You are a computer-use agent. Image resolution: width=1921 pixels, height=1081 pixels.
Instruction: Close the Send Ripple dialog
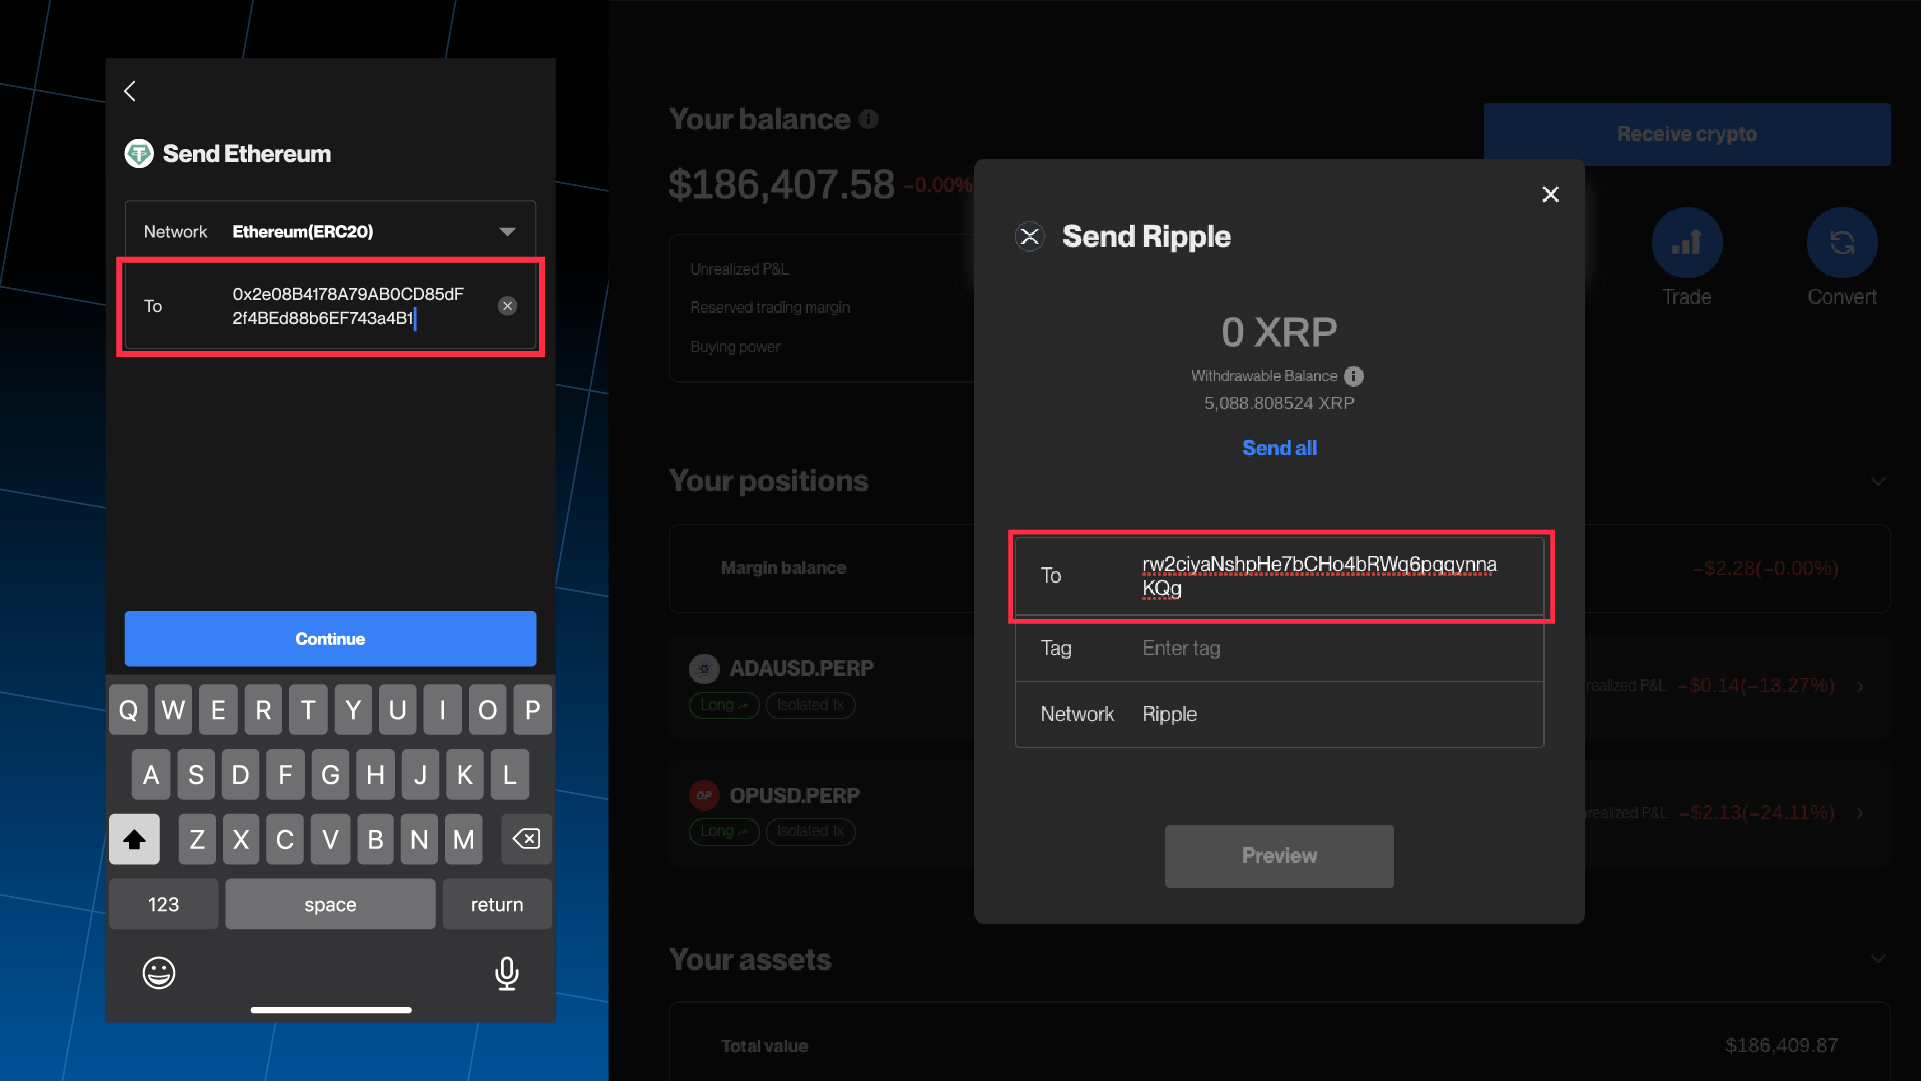1551,194
